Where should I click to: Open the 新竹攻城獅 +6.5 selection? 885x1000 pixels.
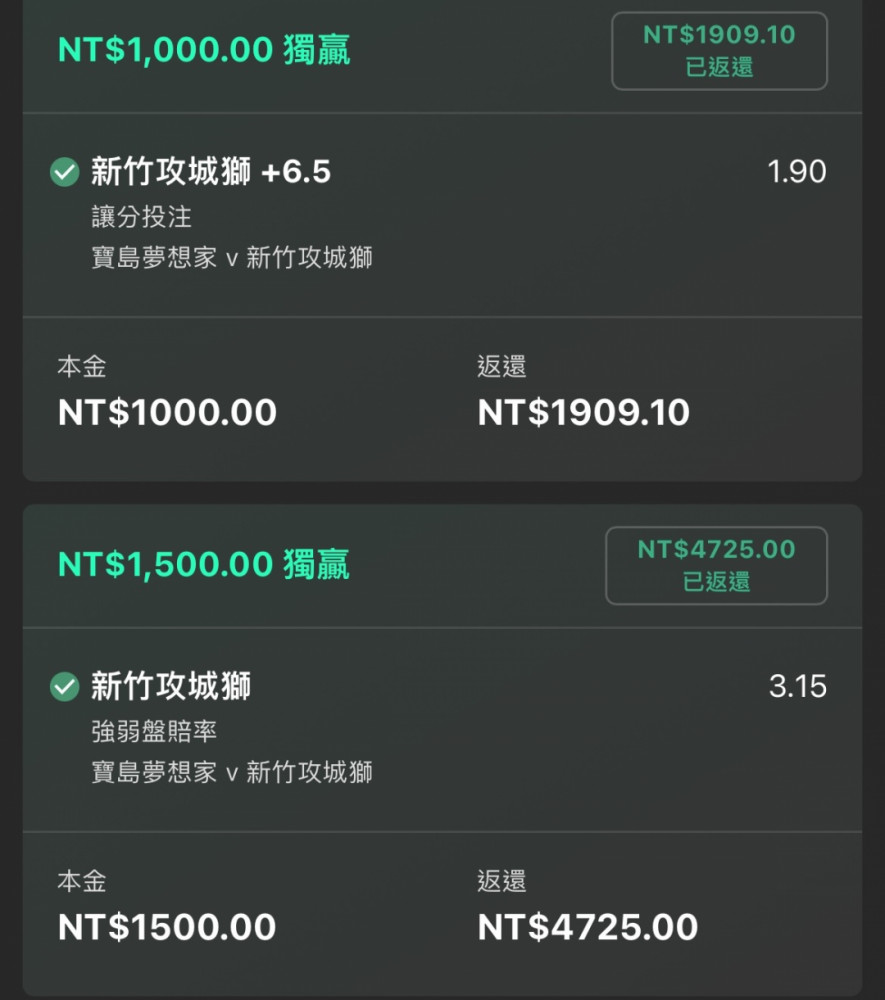pyautogui.click(x=211, y=172)
